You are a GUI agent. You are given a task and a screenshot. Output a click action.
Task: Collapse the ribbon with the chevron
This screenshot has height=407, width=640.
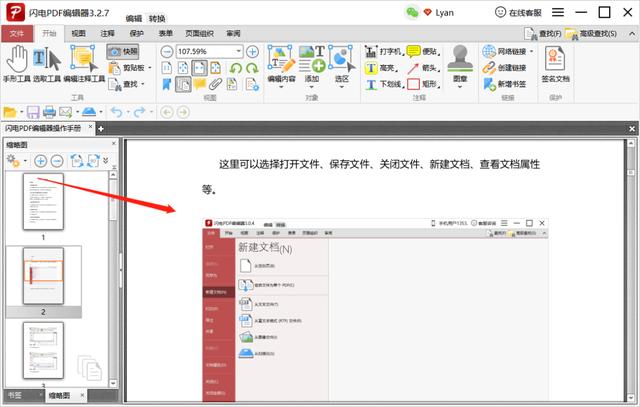click(632, 34)
